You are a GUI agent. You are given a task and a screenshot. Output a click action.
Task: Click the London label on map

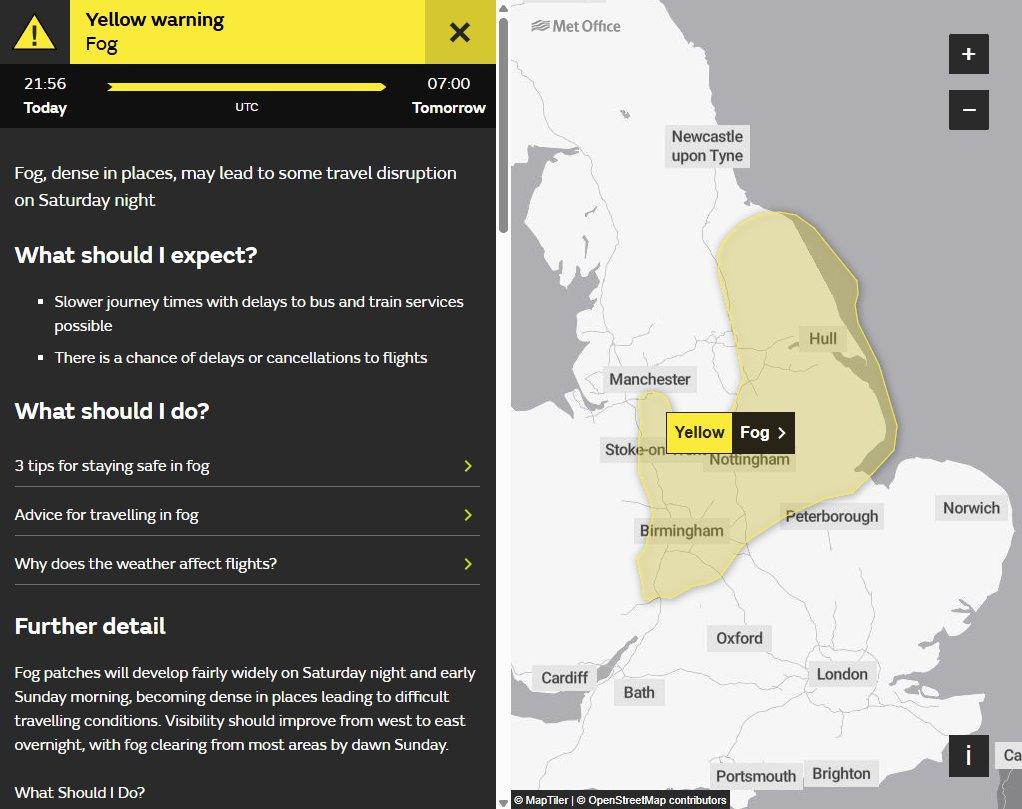click(842, 674)
